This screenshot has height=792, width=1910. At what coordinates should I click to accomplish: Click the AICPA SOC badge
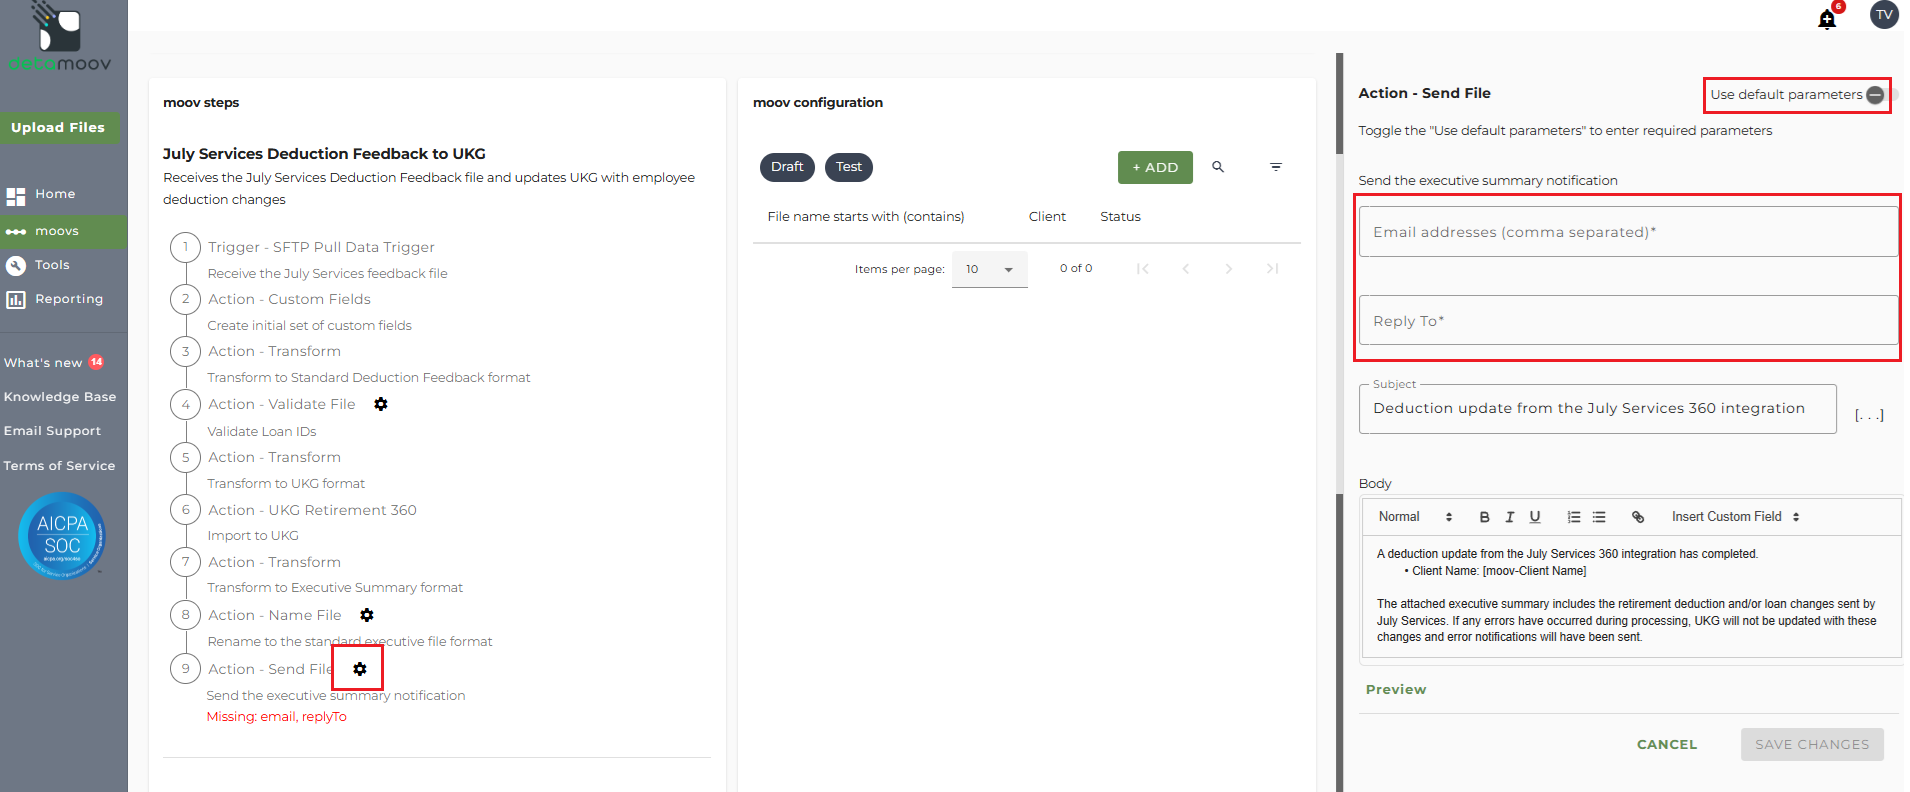[x=62, y=536]
